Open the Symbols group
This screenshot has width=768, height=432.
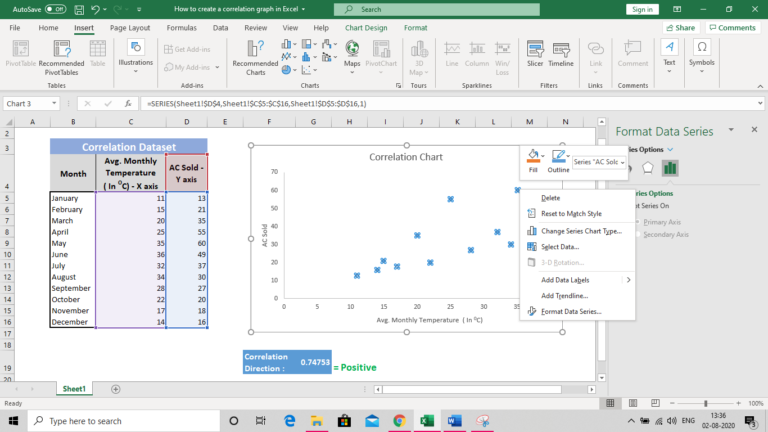coord(701,56)
